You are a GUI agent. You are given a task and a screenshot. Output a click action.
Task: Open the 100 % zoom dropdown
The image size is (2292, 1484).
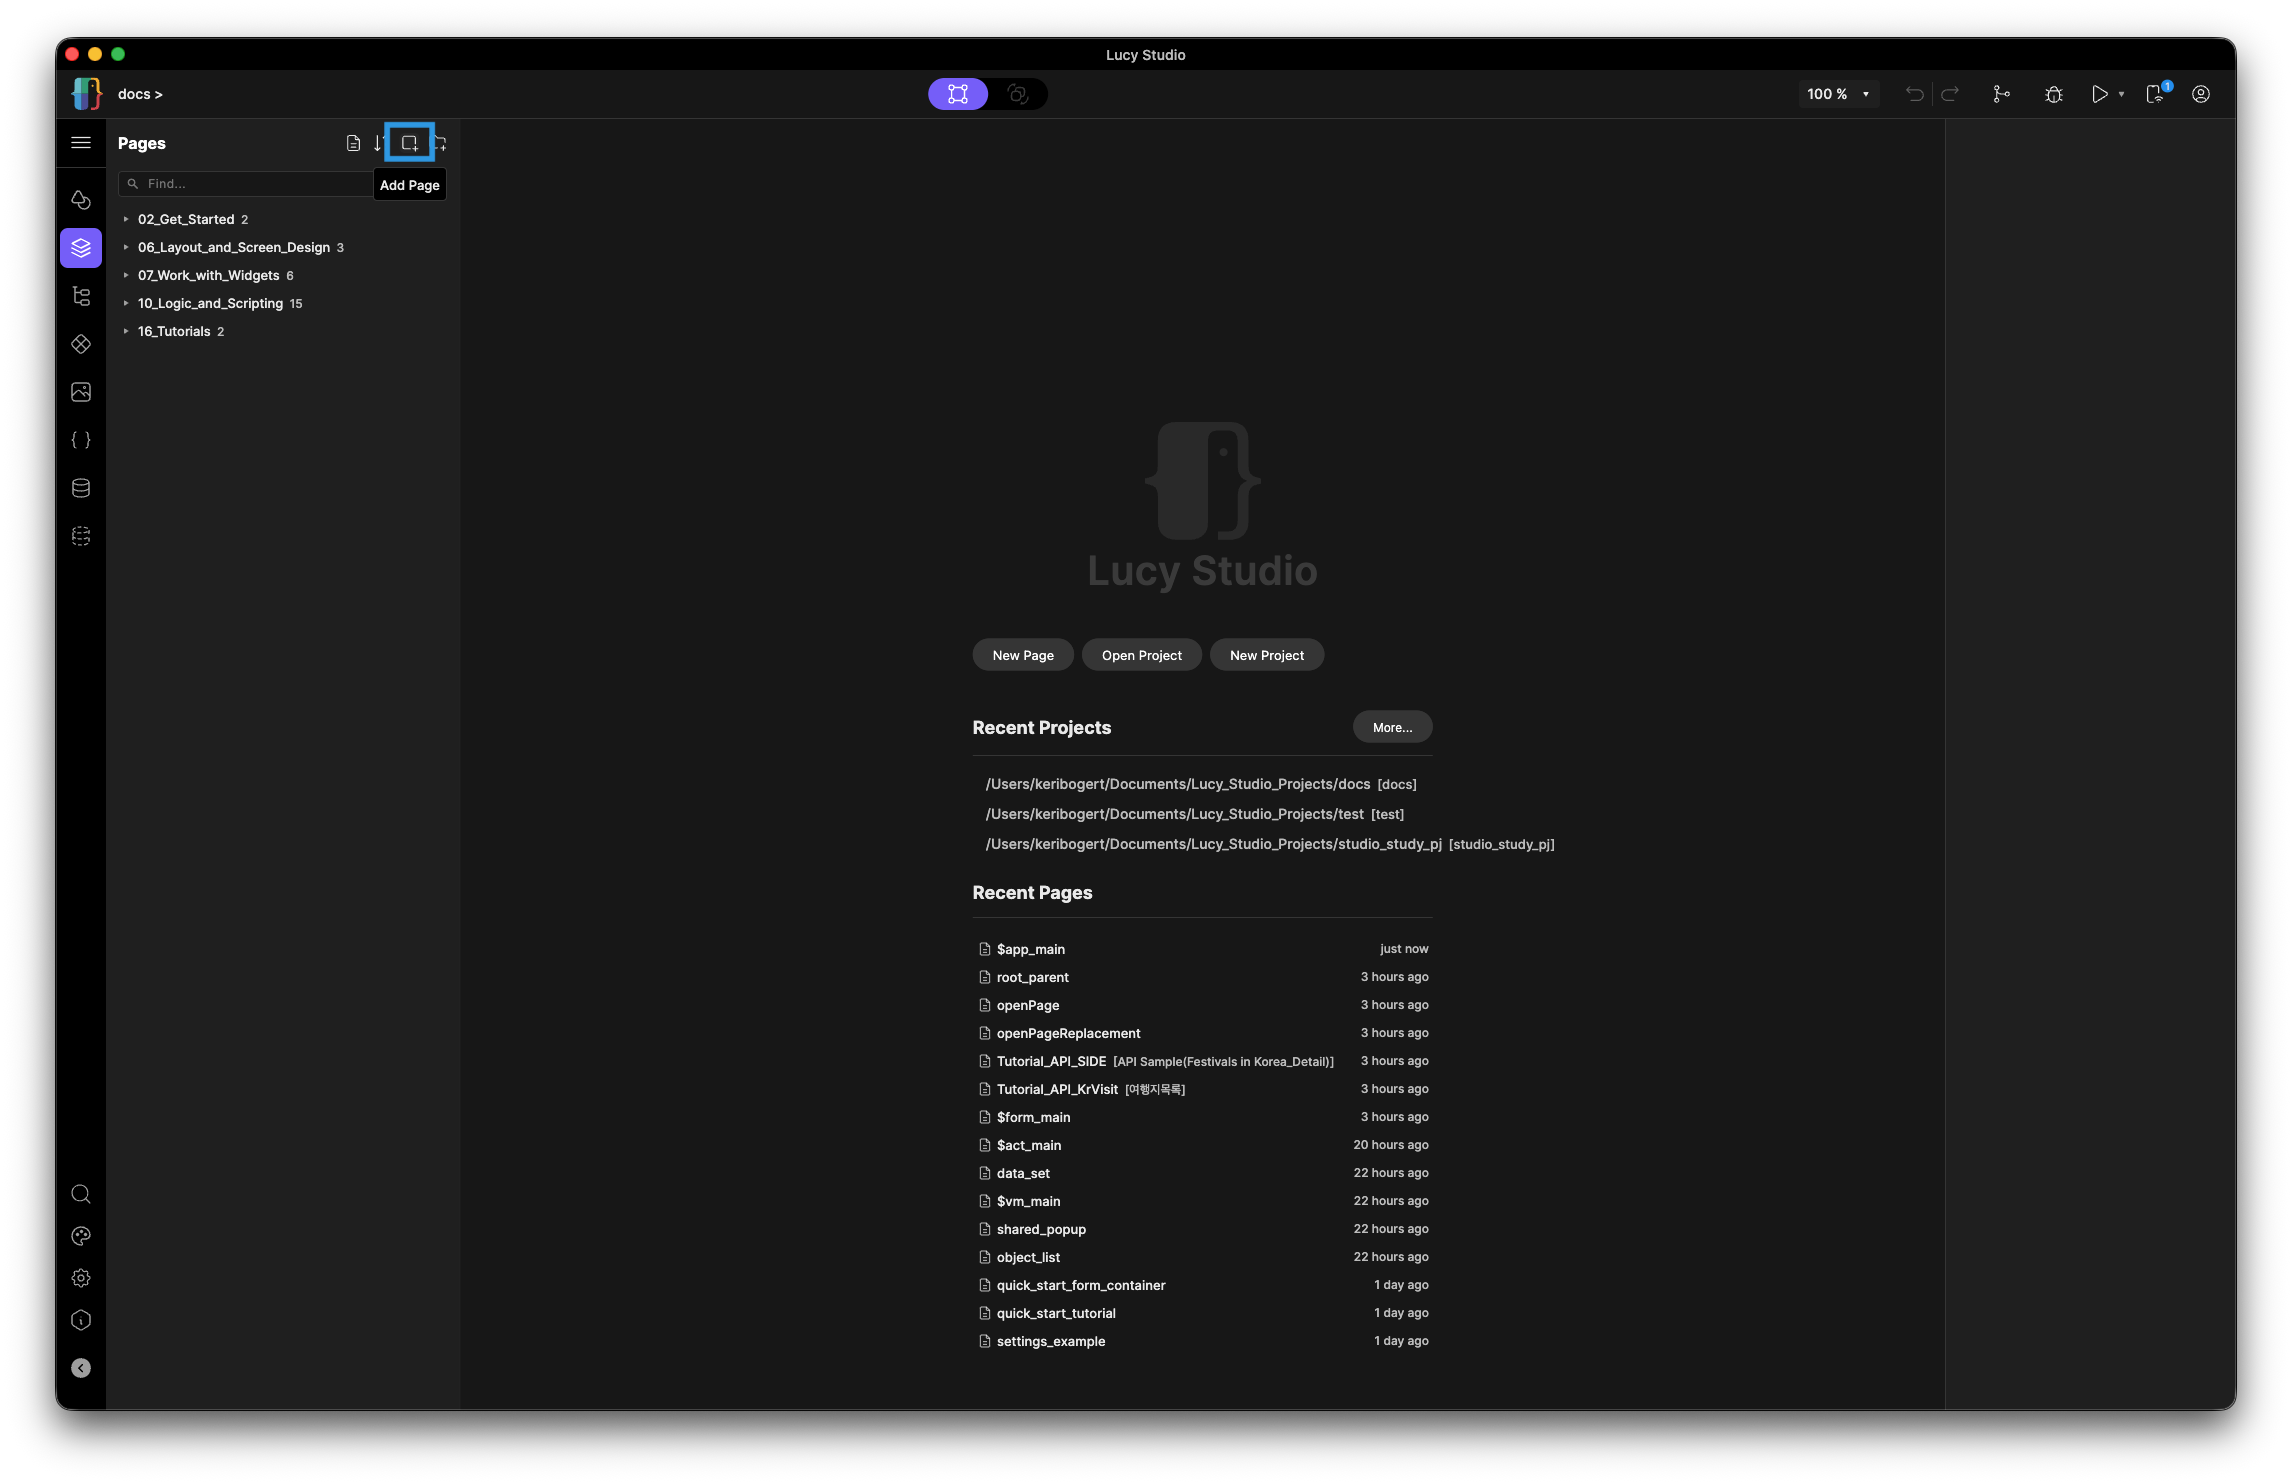(x=1838, y=94)
